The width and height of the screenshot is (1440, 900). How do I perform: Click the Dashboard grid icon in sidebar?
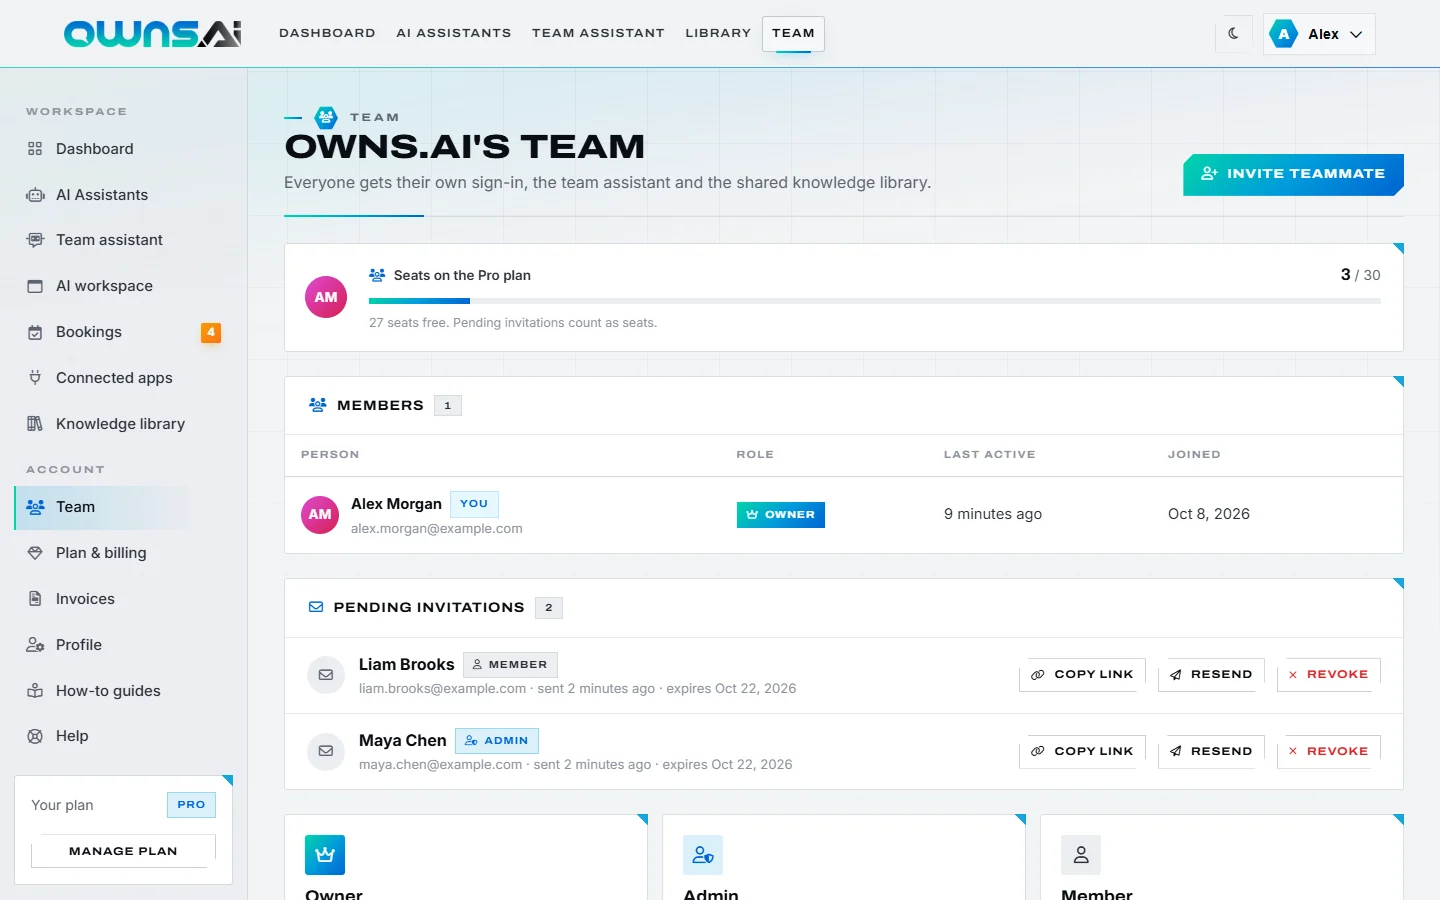tap(35, 149)
